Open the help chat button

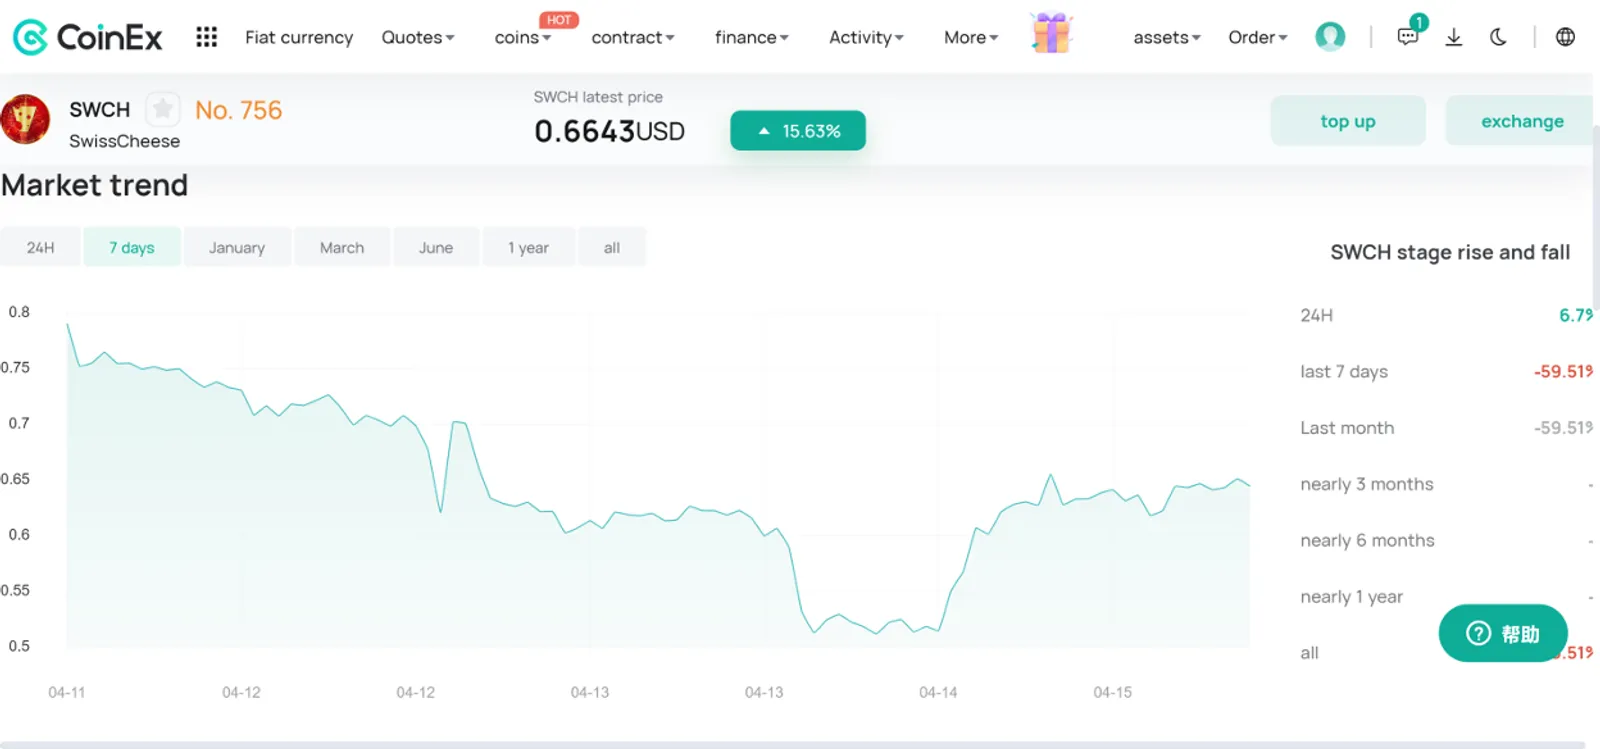point(1503,633)
